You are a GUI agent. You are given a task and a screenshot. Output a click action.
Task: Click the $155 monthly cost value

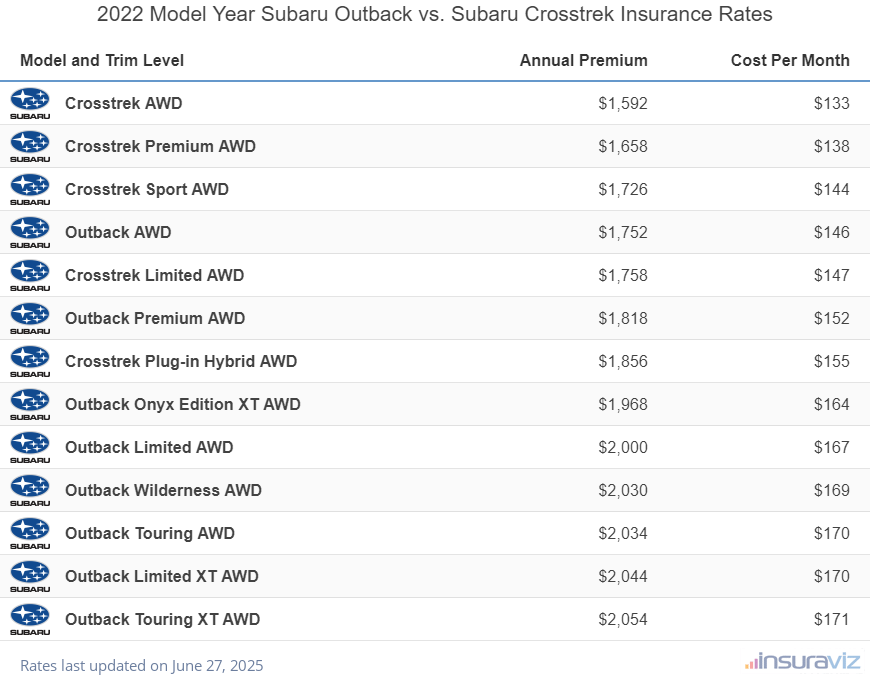pos(832,361)
